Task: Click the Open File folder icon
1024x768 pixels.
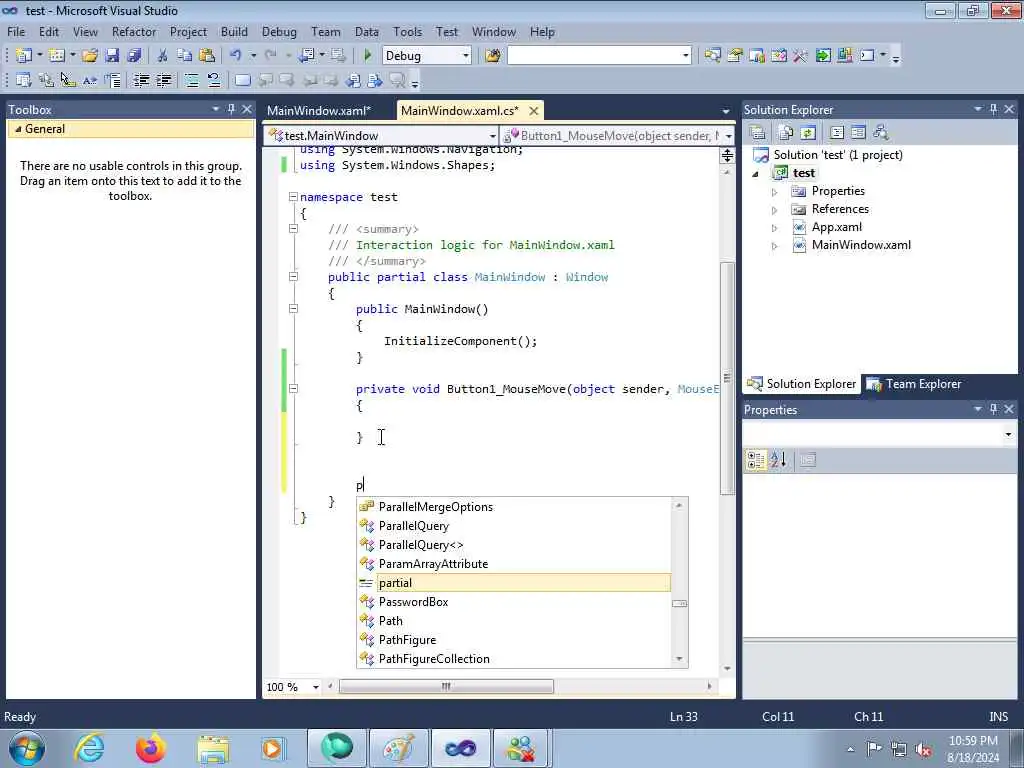Action: click(90, 56)
